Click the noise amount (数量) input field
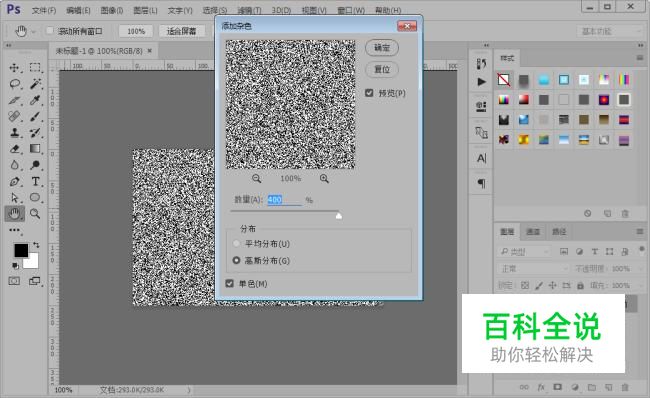650x398 pixels. pos(284,200)
